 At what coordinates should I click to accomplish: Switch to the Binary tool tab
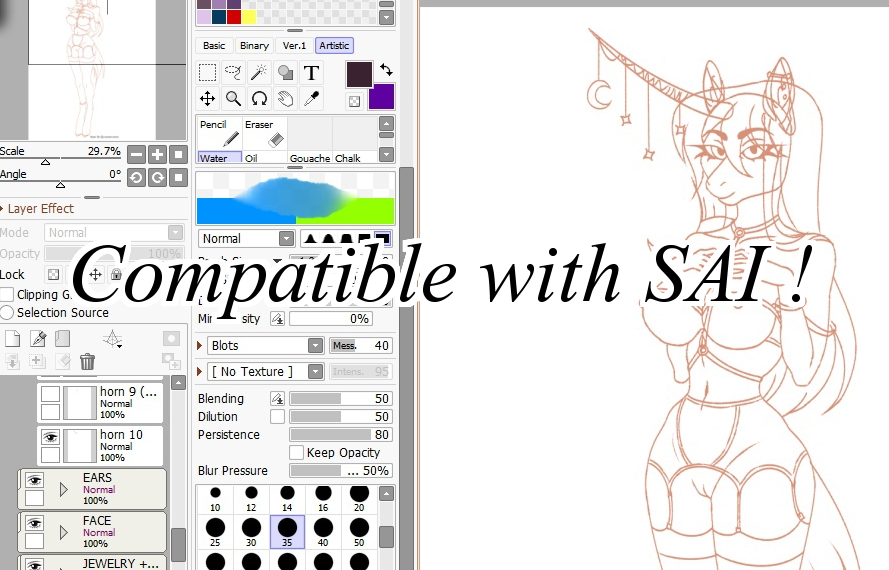click(x=254, y=45)
